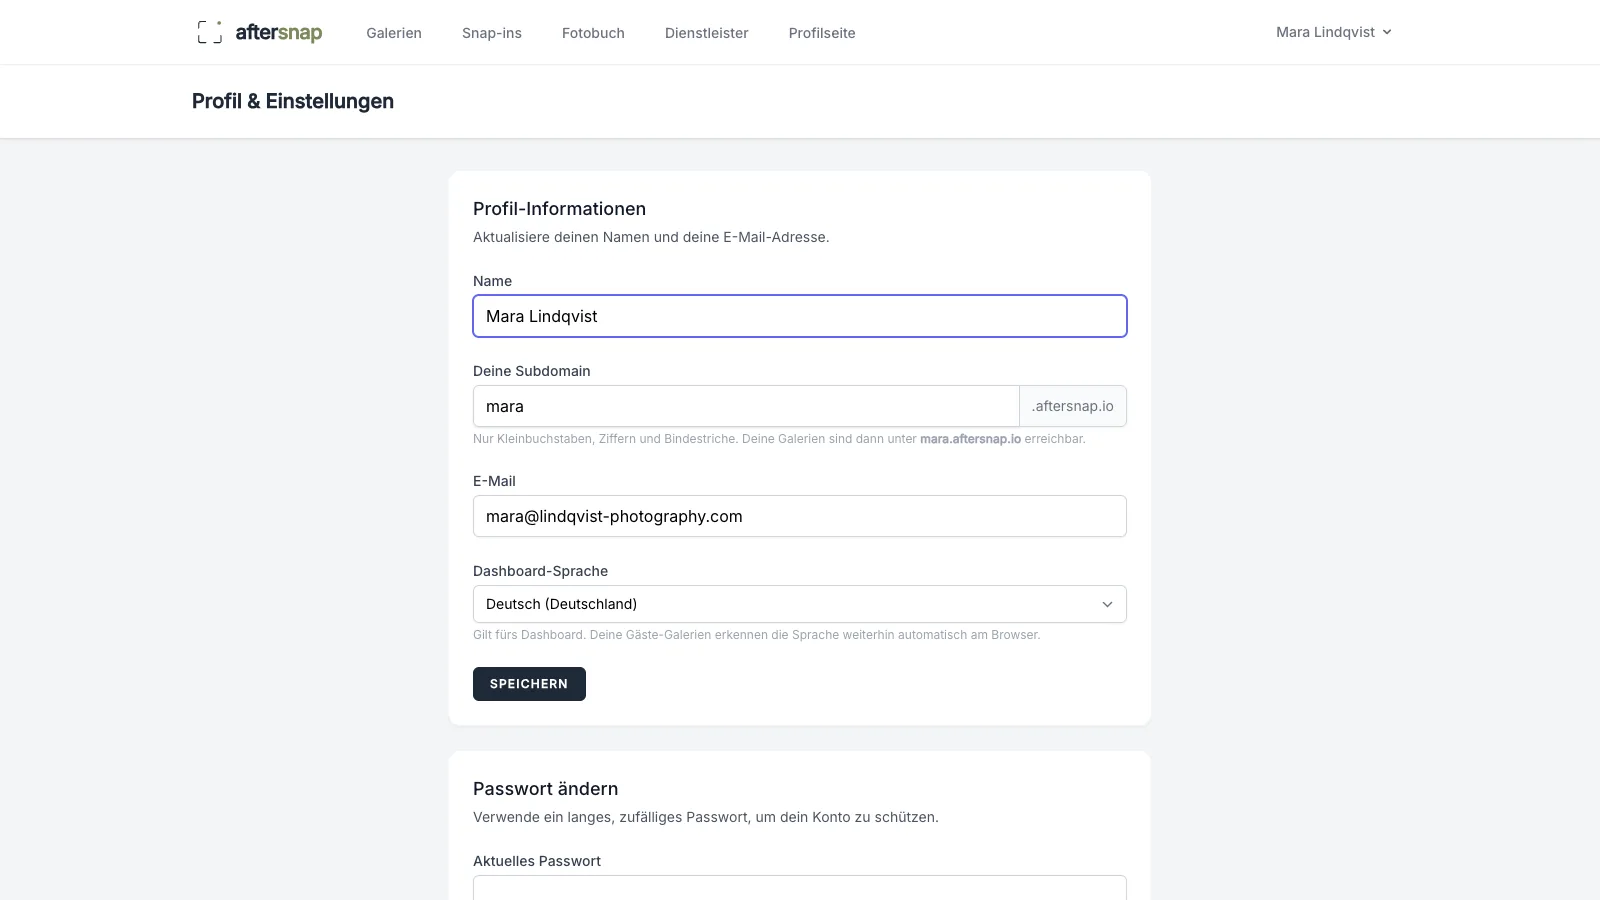Click the aftersnap logo icon
The image size is (1600, 900).
[210, 32]
